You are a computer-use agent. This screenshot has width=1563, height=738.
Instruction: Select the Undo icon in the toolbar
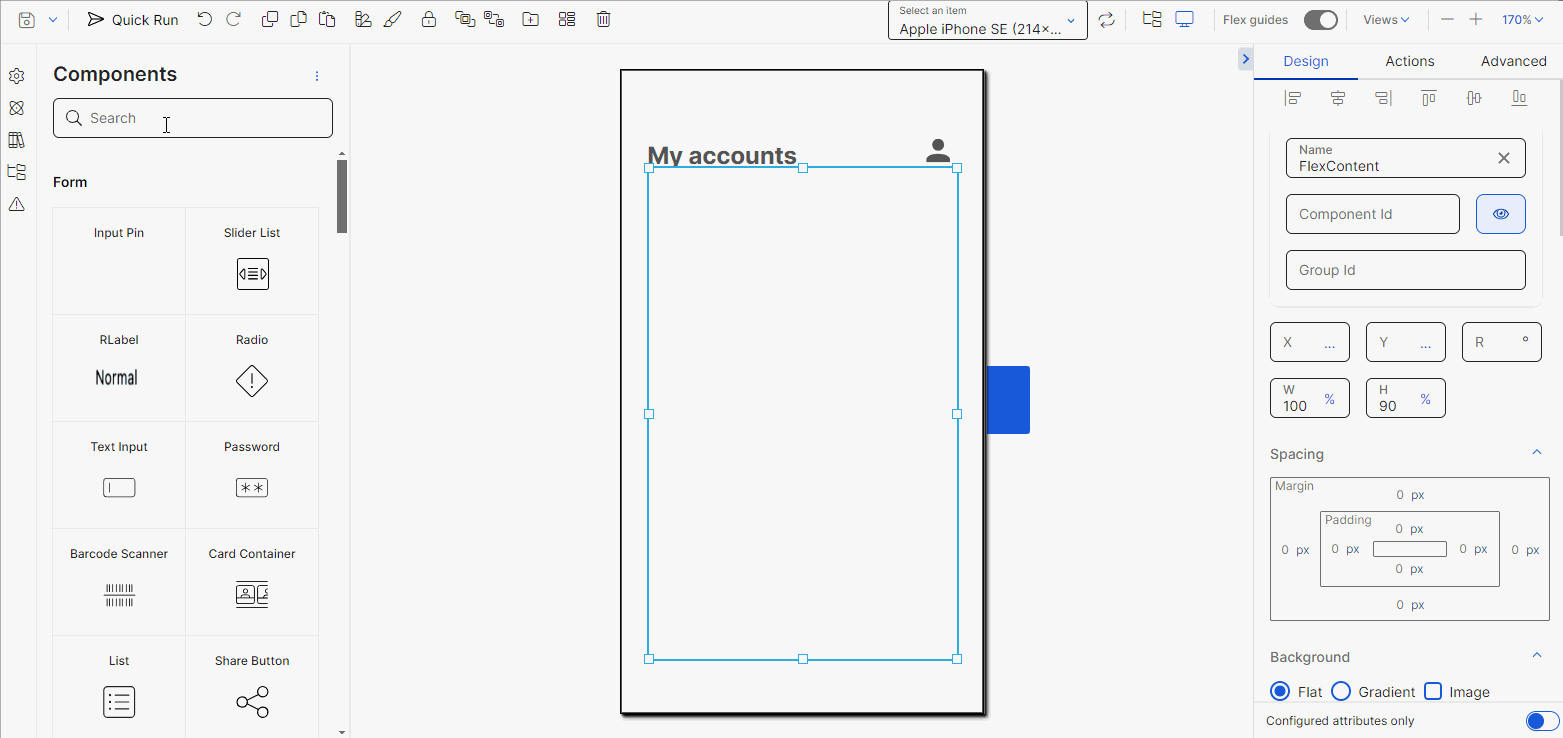point(205,18)
